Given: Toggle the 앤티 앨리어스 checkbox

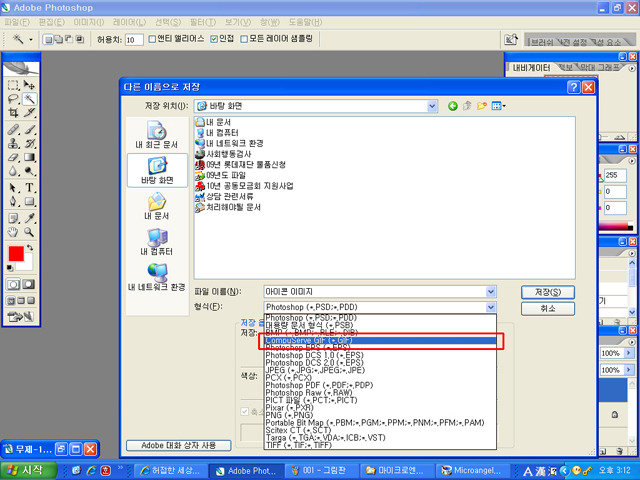Looking at the screenshot, I should (x=152, y=39).
